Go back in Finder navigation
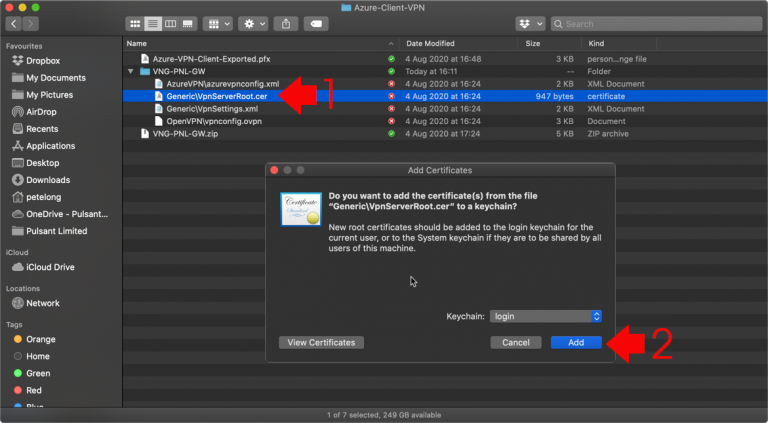Image resolution: width=768 pixels, height=423 pixels. pyautogui.click(x=14, y=24)
